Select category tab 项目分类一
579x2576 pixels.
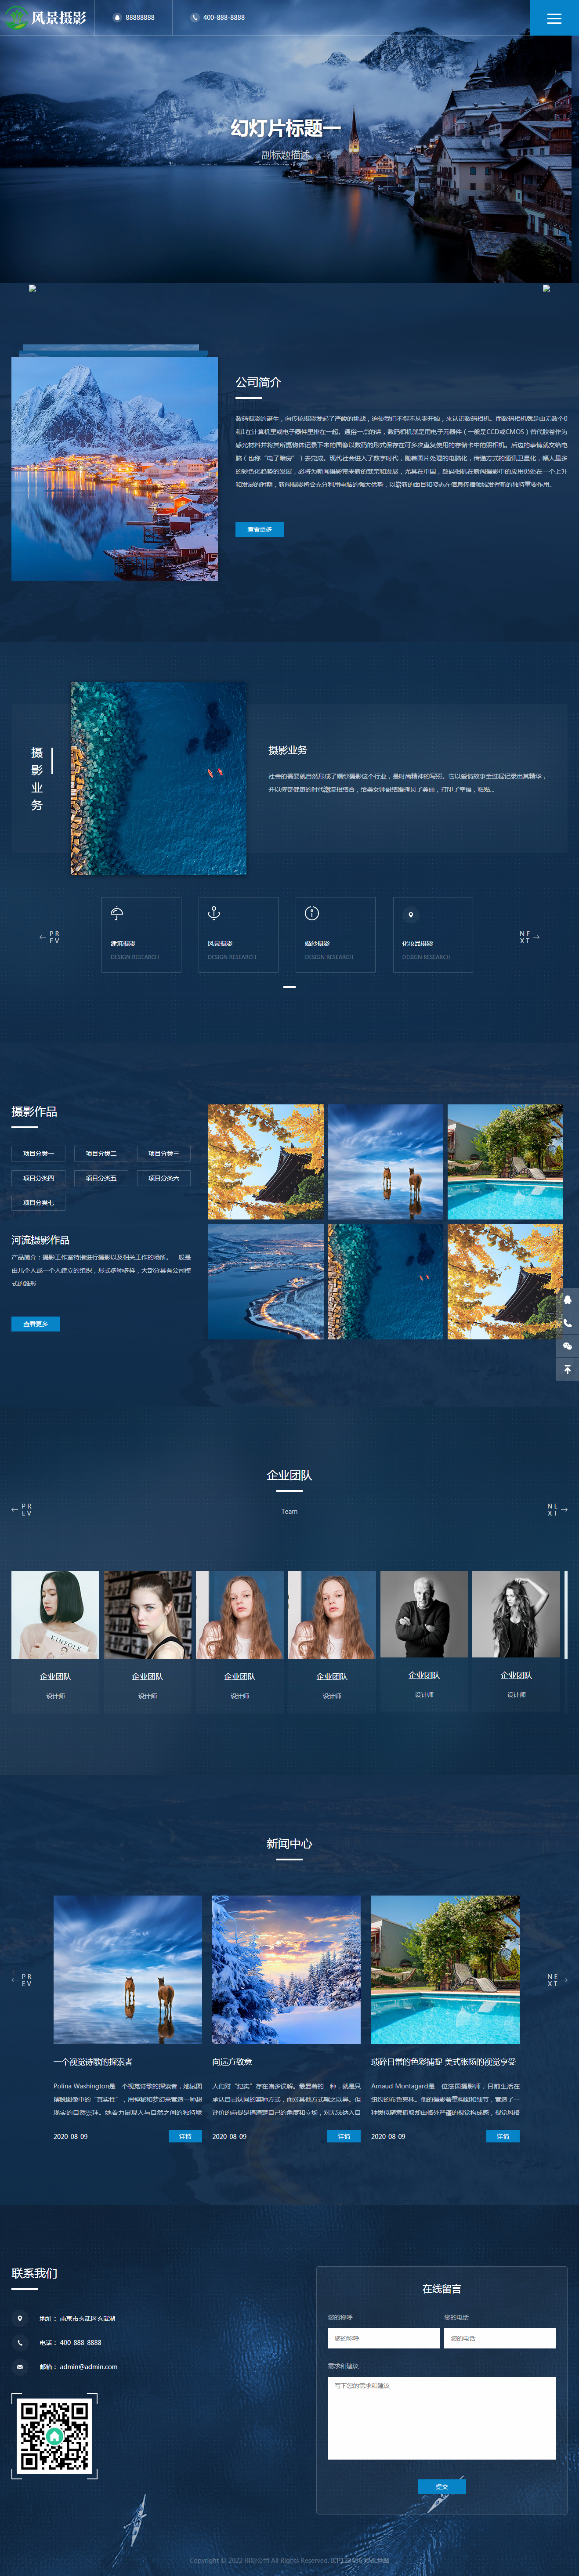38,1153
